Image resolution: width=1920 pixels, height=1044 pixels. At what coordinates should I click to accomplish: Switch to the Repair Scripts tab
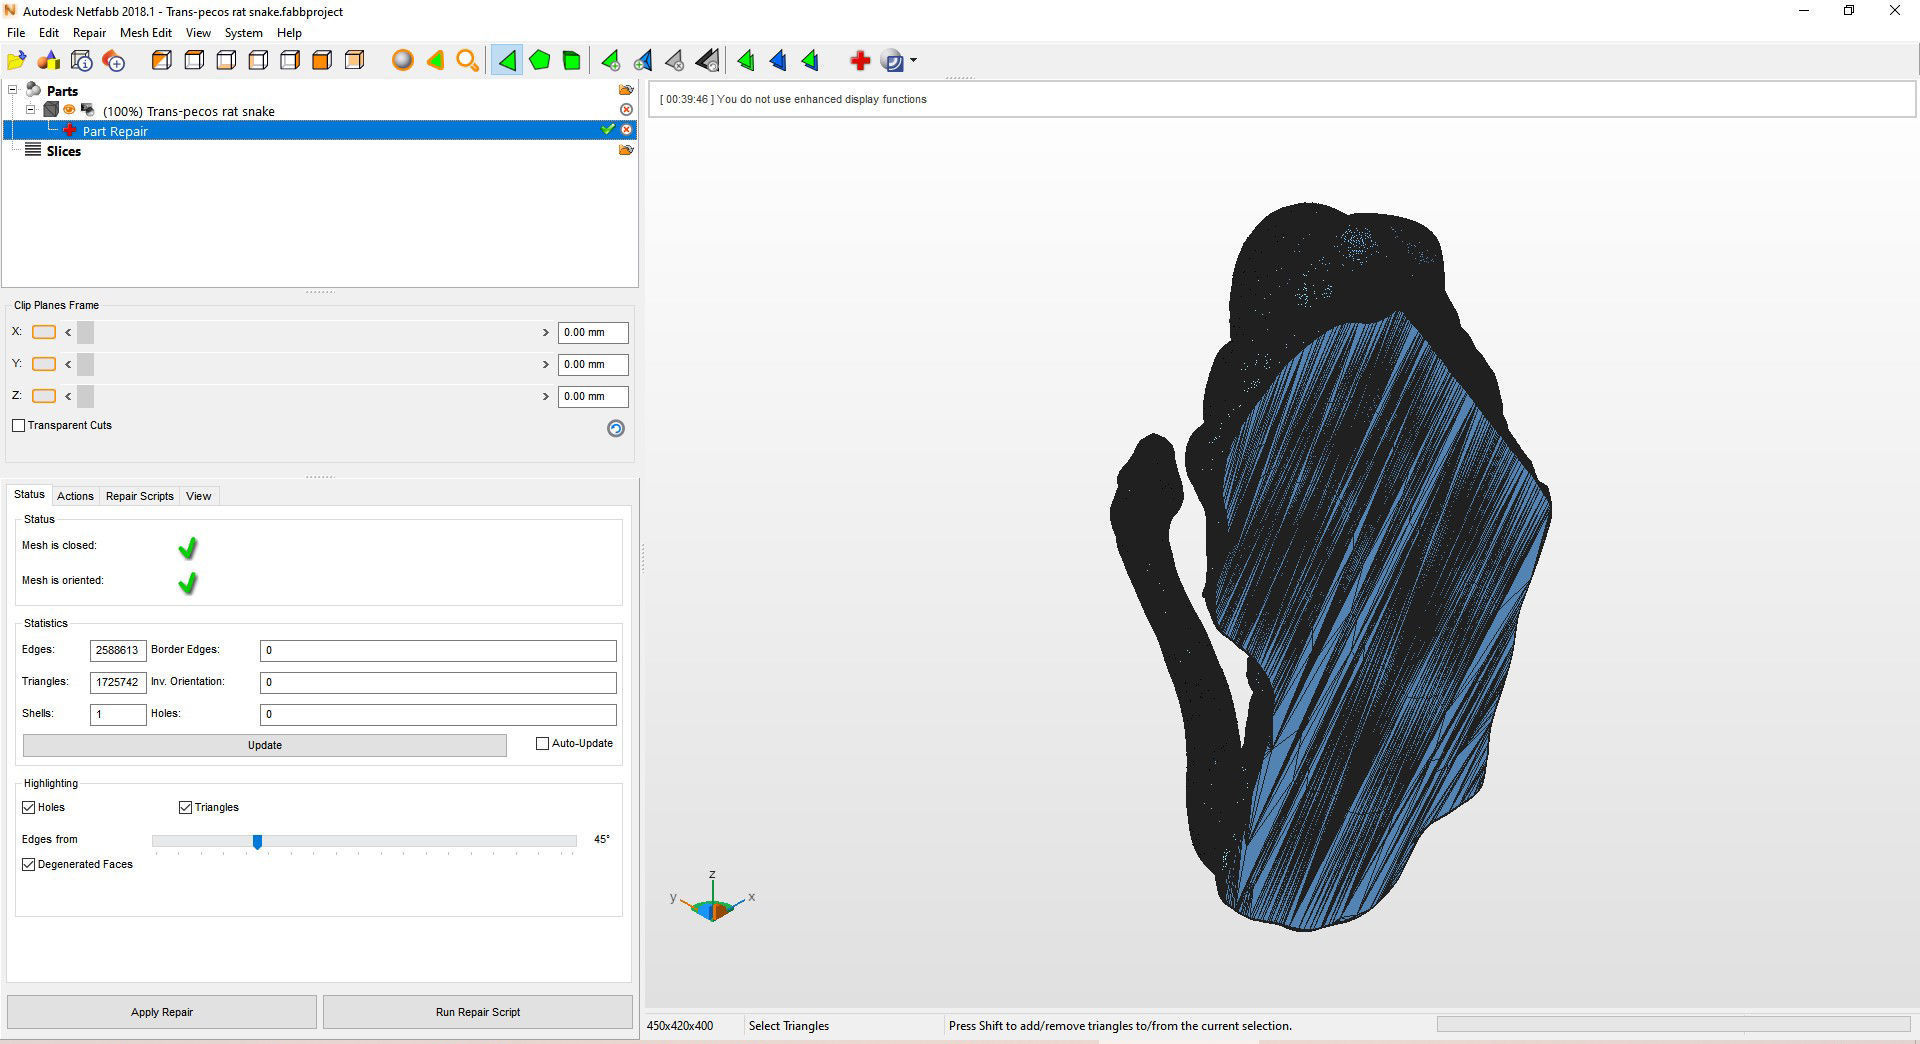[140, 496]
